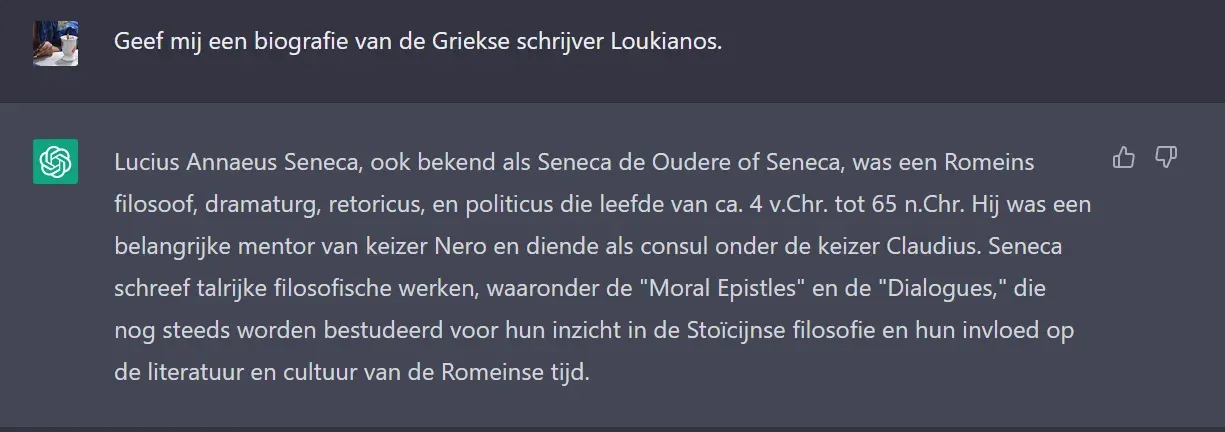Click the thumbs up icon on the response
Image resolution: width=1225 pixels, height=432 pixels.
[1124, 158]
